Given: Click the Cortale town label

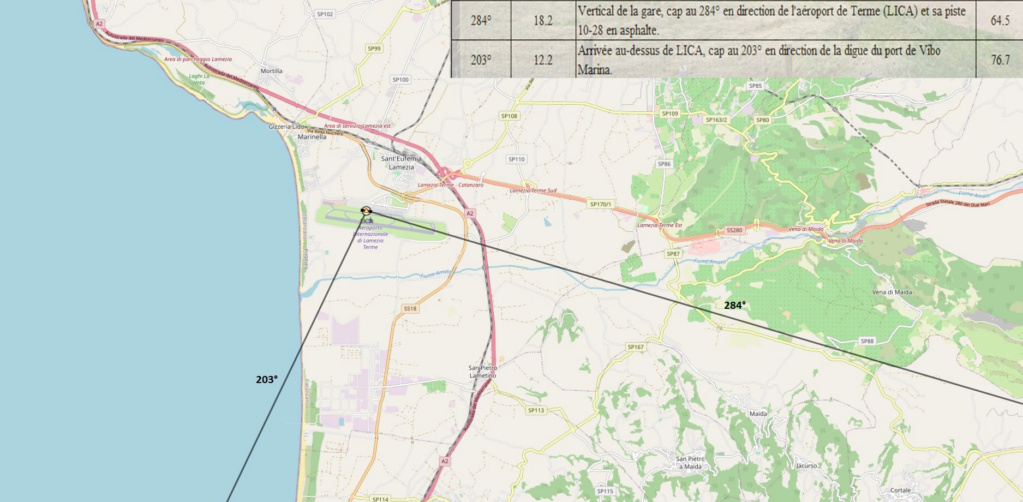Looking at the screenshot, I should click(x=900, y=490).
